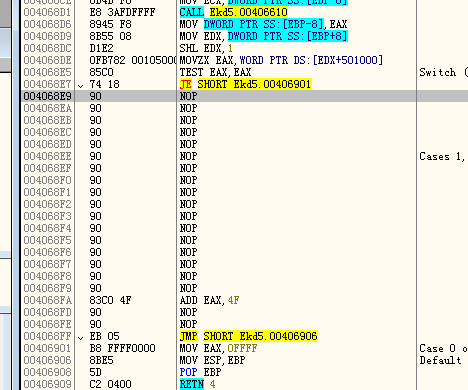The width and height of the screenshot is (468, 390).
Task: Click the Default comment at 00406906
Action: [x=440, y=360]
